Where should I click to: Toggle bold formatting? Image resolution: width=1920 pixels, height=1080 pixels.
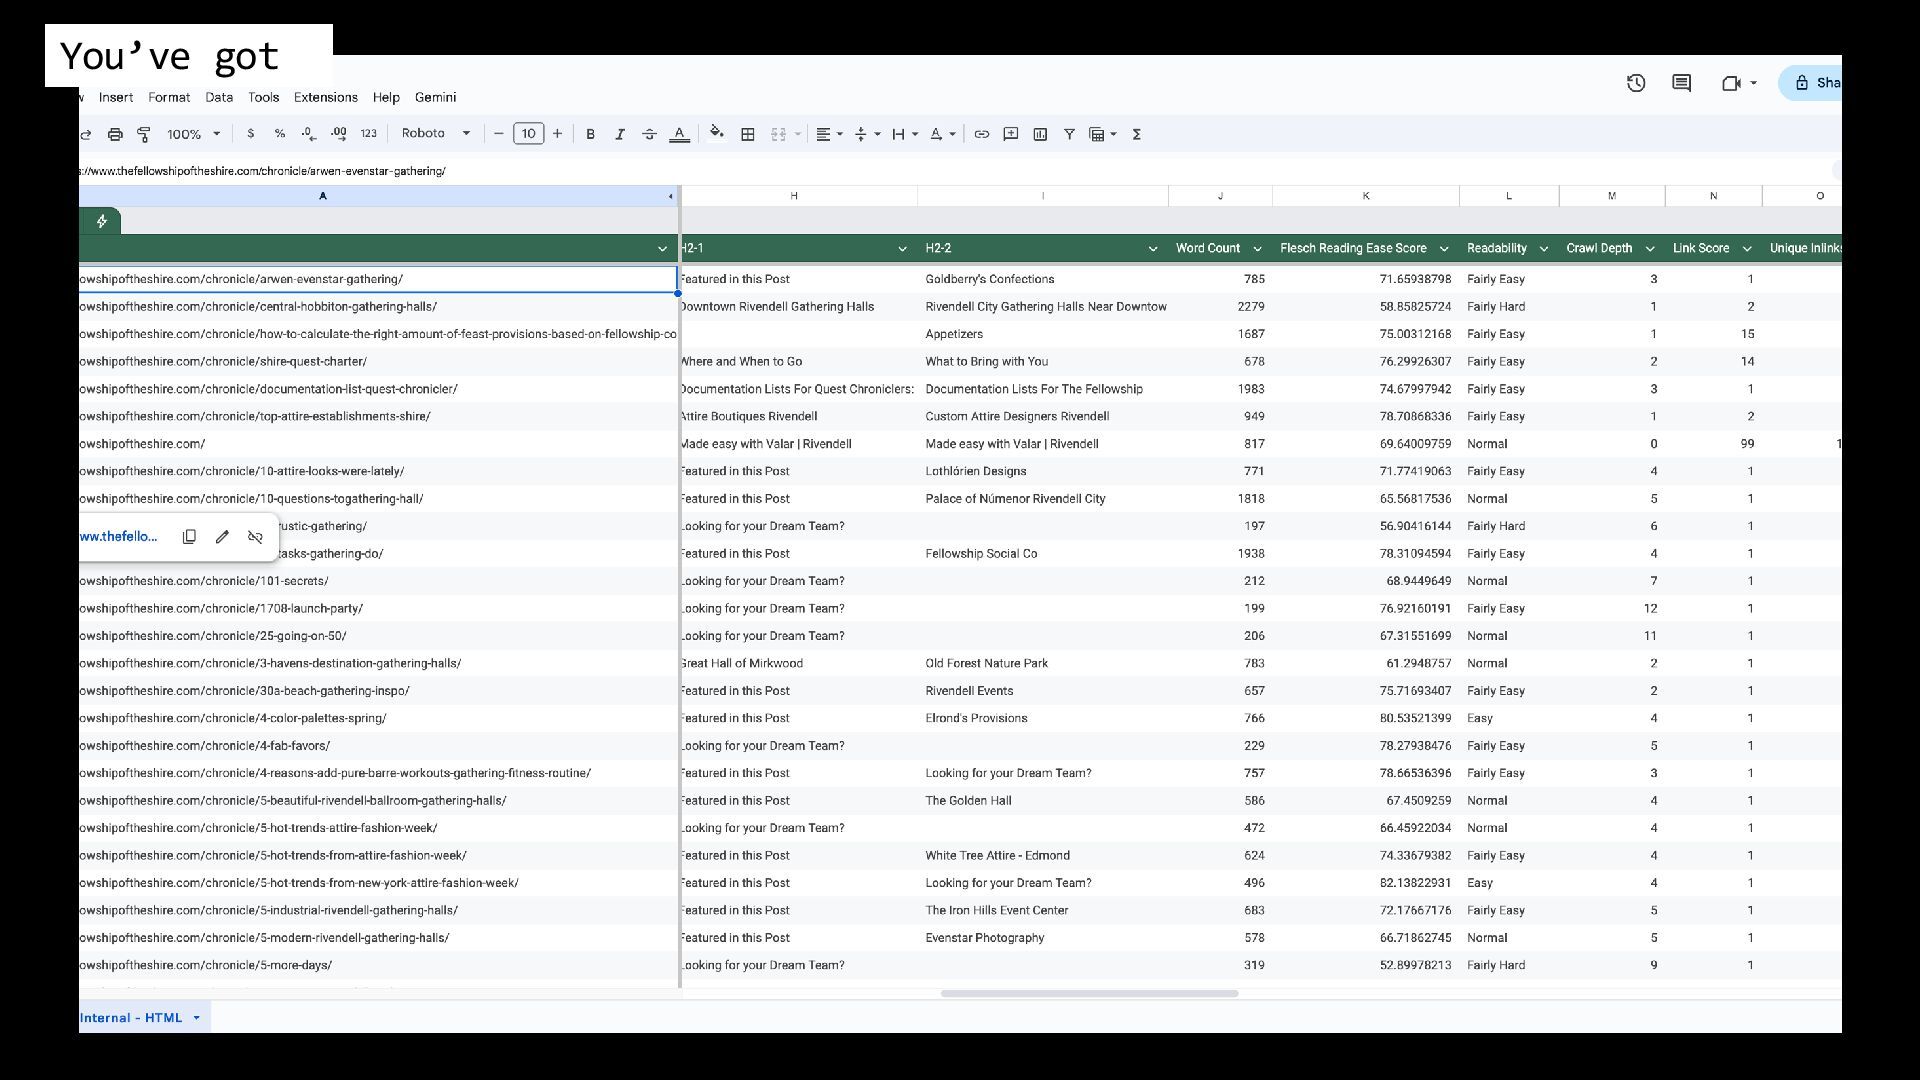(590, 134)
